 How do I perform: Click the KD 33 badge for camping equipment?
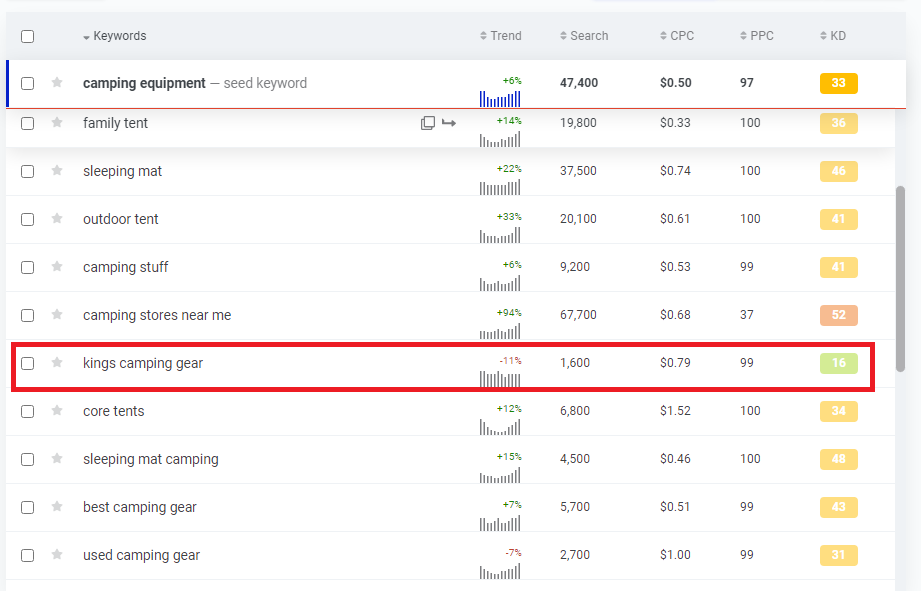click(839, 83)
